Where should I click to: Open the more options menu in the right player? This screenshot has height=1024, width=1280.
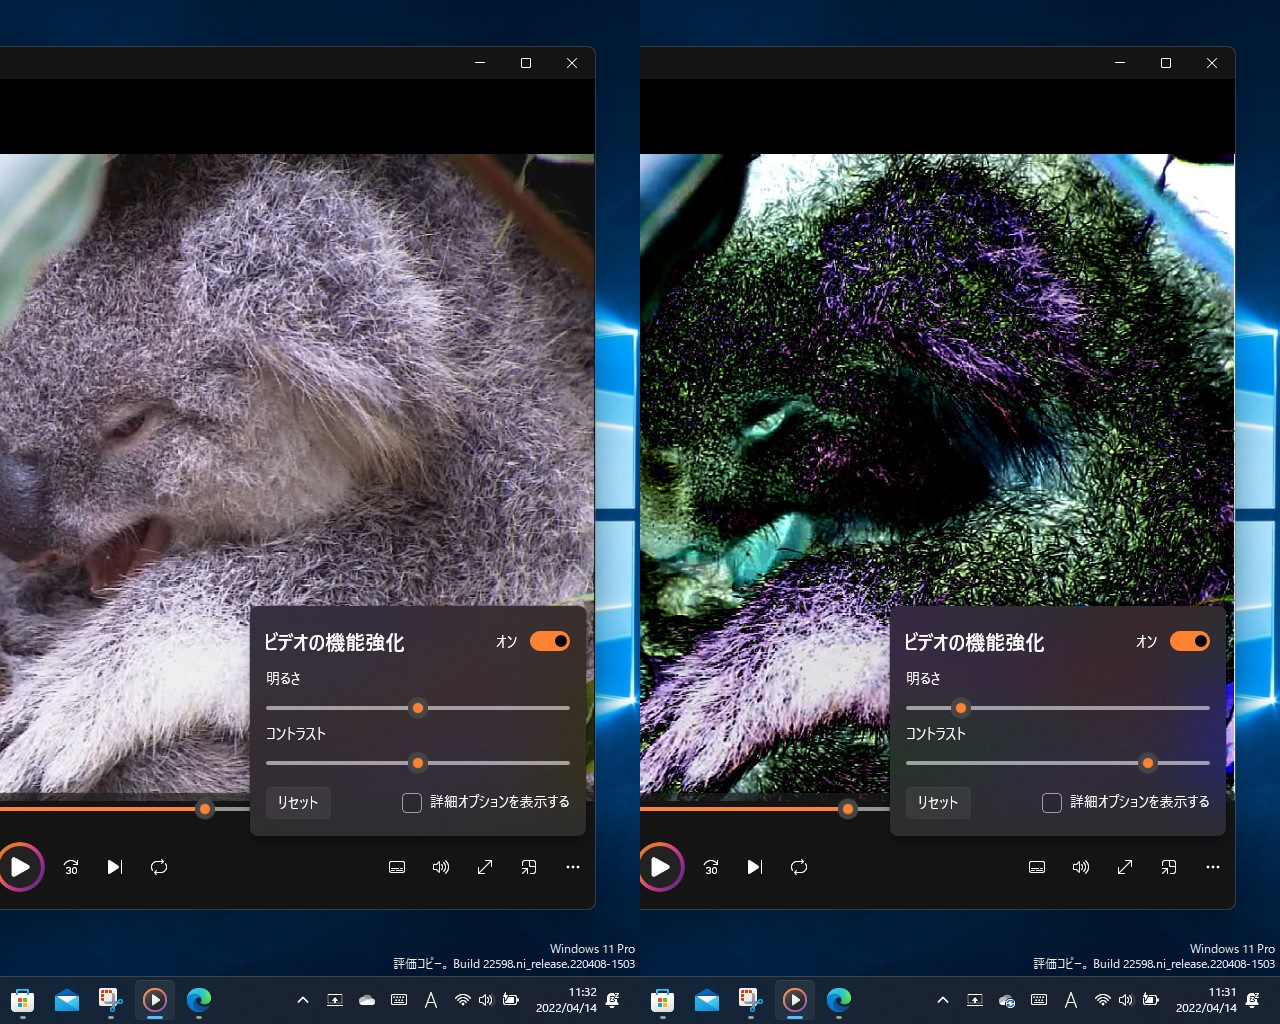tap(1213, 867)
